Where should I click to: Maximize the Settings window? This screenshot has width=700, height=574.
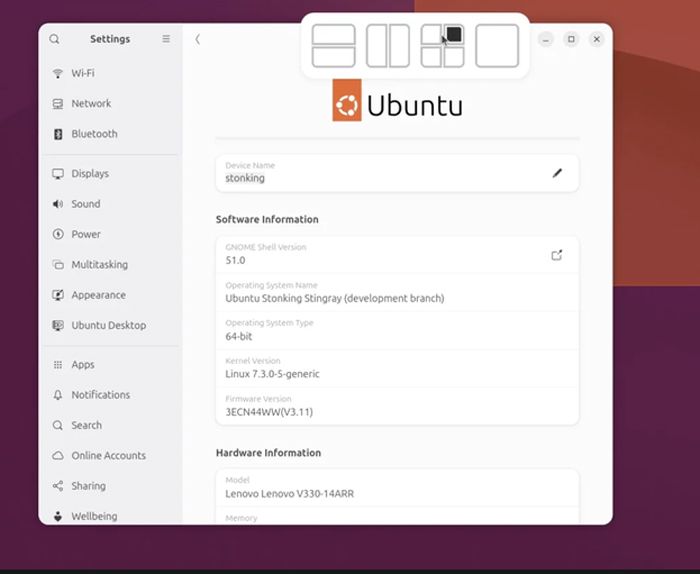click(x=571, y=39)
